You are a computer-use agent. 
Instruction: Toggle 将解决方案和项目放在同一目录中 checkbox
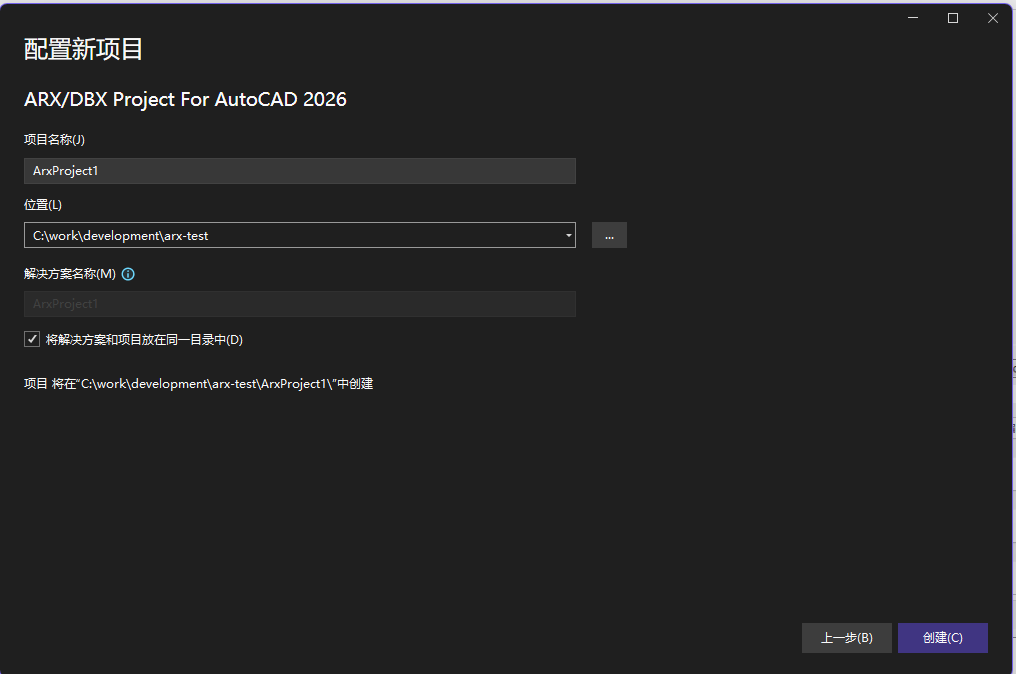(32, 339)
